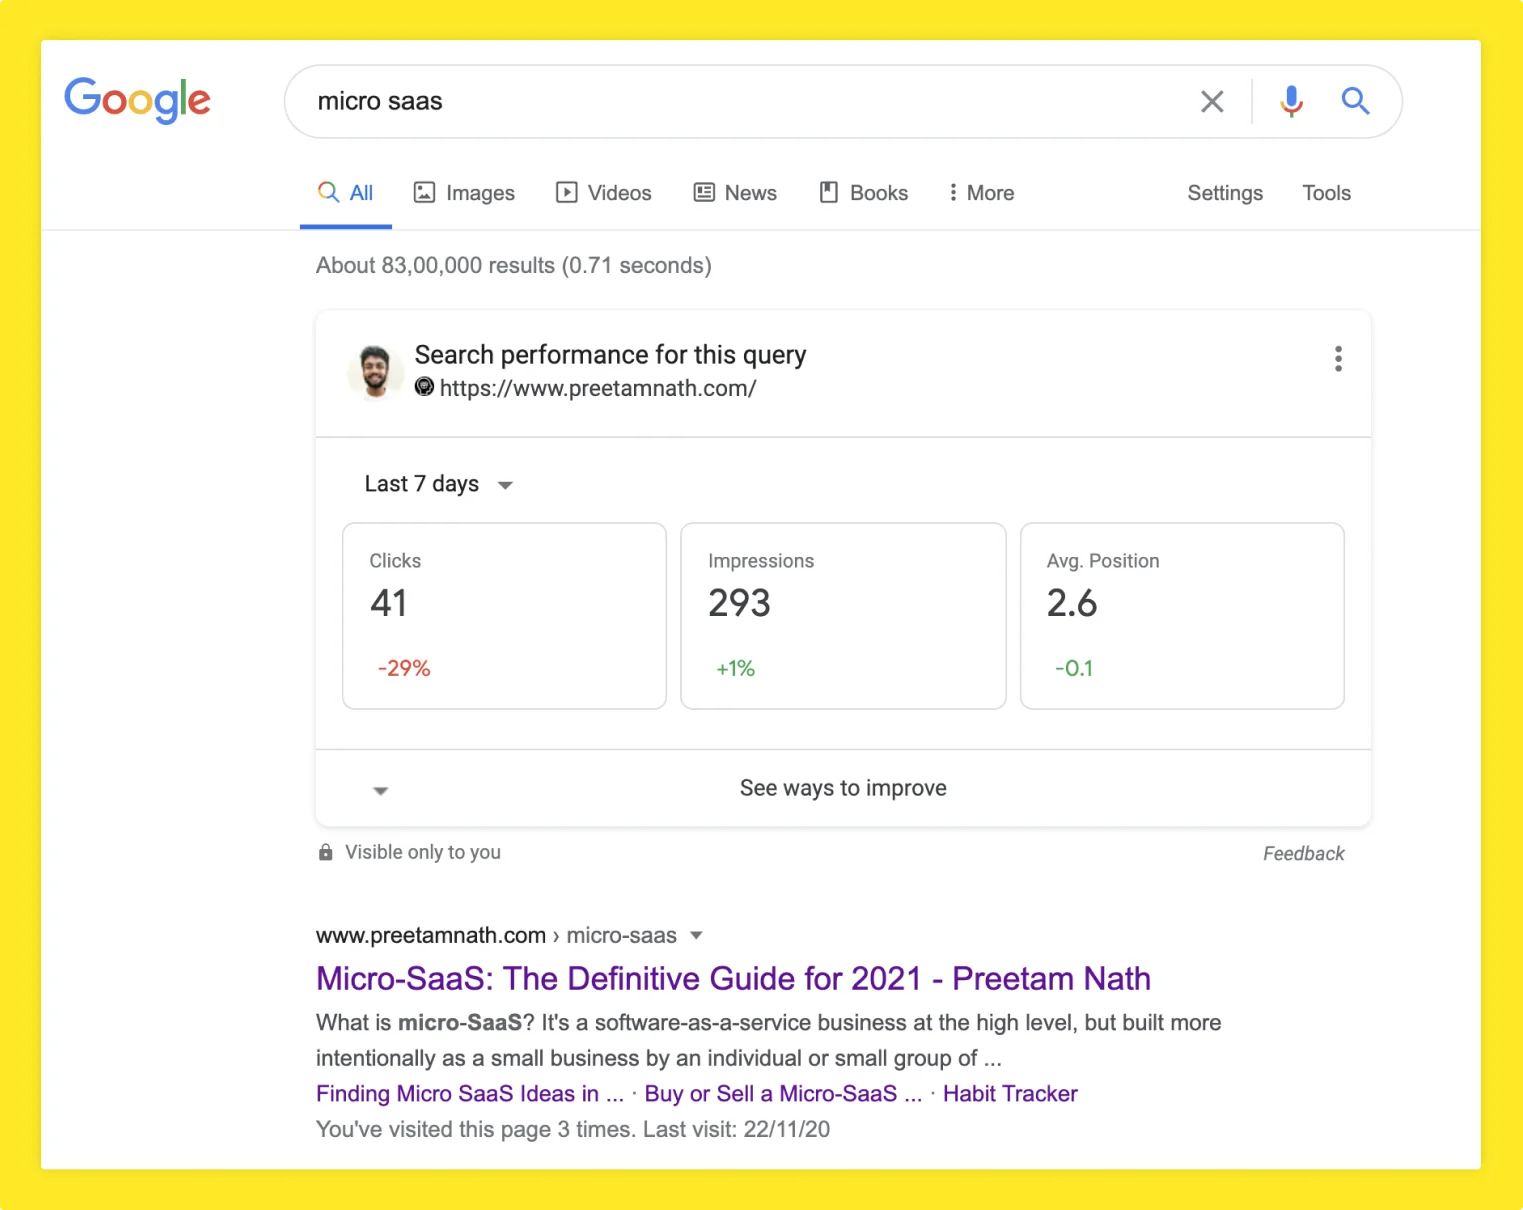Click the profile avatar in performance card

click(375, 372)
